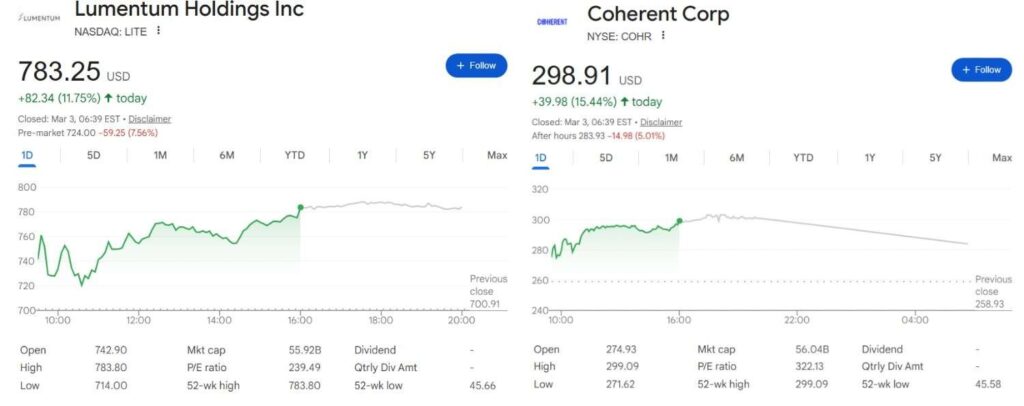
Task: Click Coherent Previous close label
Action: coord(993,285)
